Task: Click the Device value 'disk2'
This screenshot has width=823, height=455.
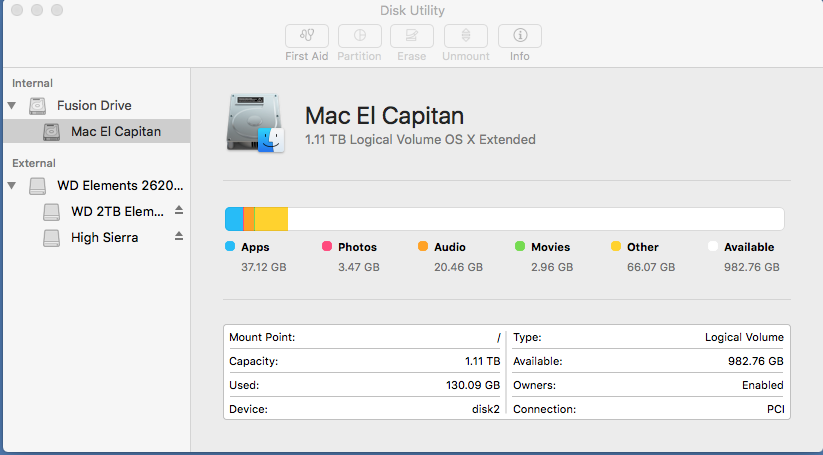Action: pos(486,409)
